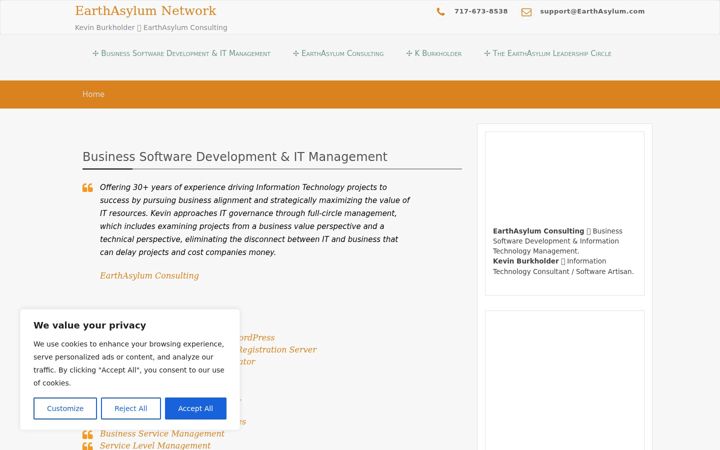Click the envelope email icon
The height and width of the screenshot is (450, 720).
526,12
